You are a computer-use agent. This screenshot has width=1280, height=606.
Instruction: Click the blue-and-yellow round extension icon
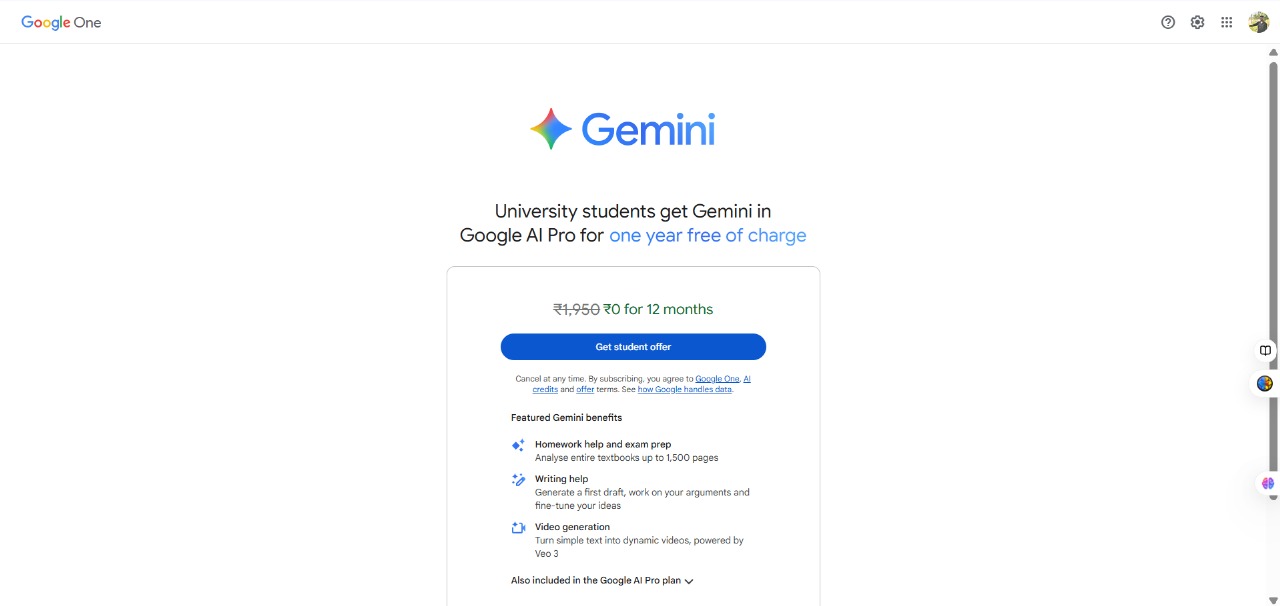tap(1265, 384)
